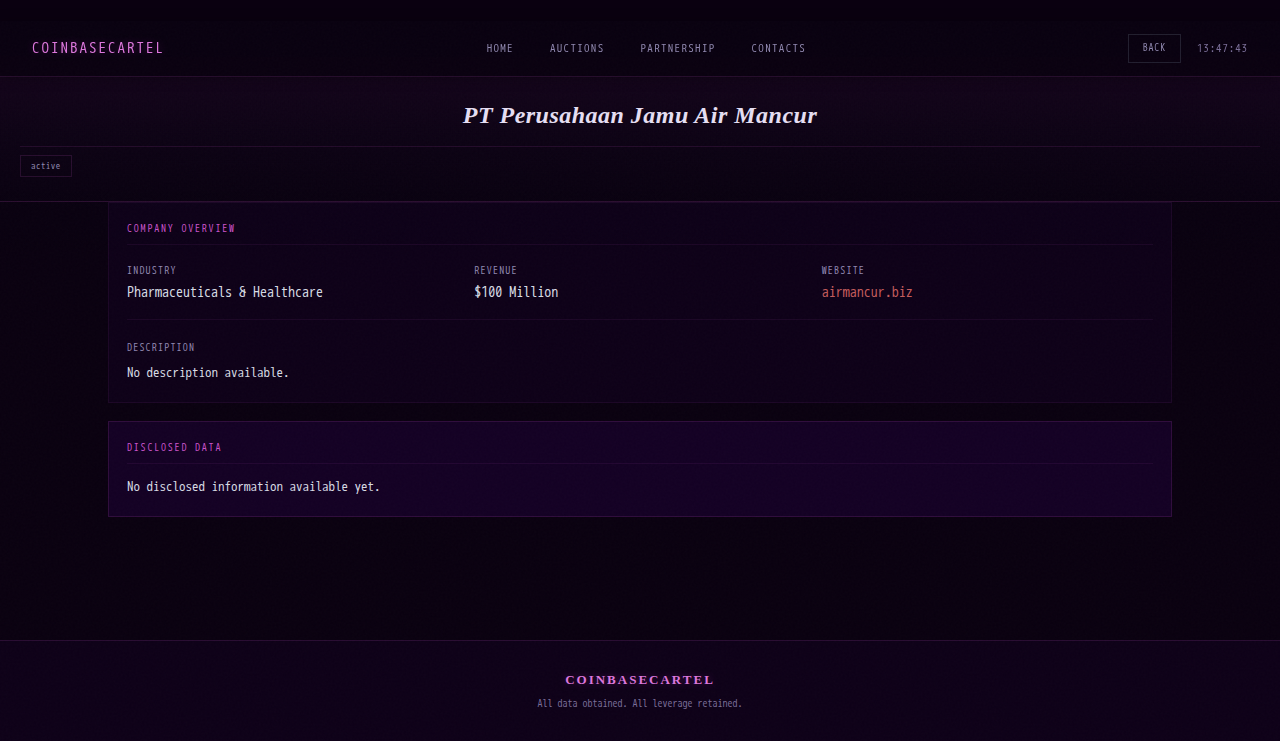This screenshot has height=741, width=1280.
Task: Select the COMPANY OVERVIEW heading
Action: (181, 228)
